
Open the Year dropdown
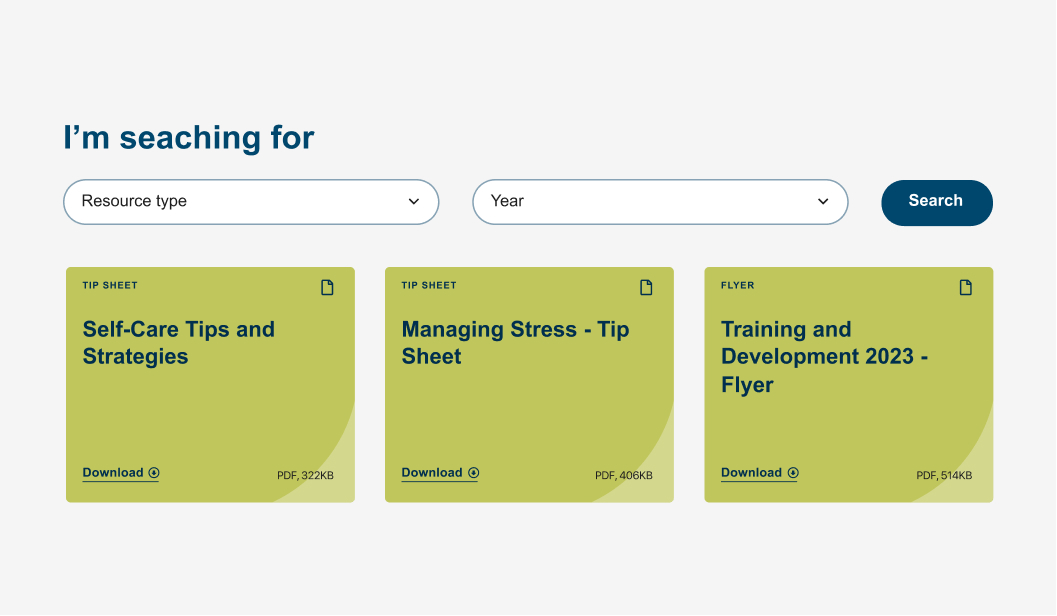click(659, 202)
